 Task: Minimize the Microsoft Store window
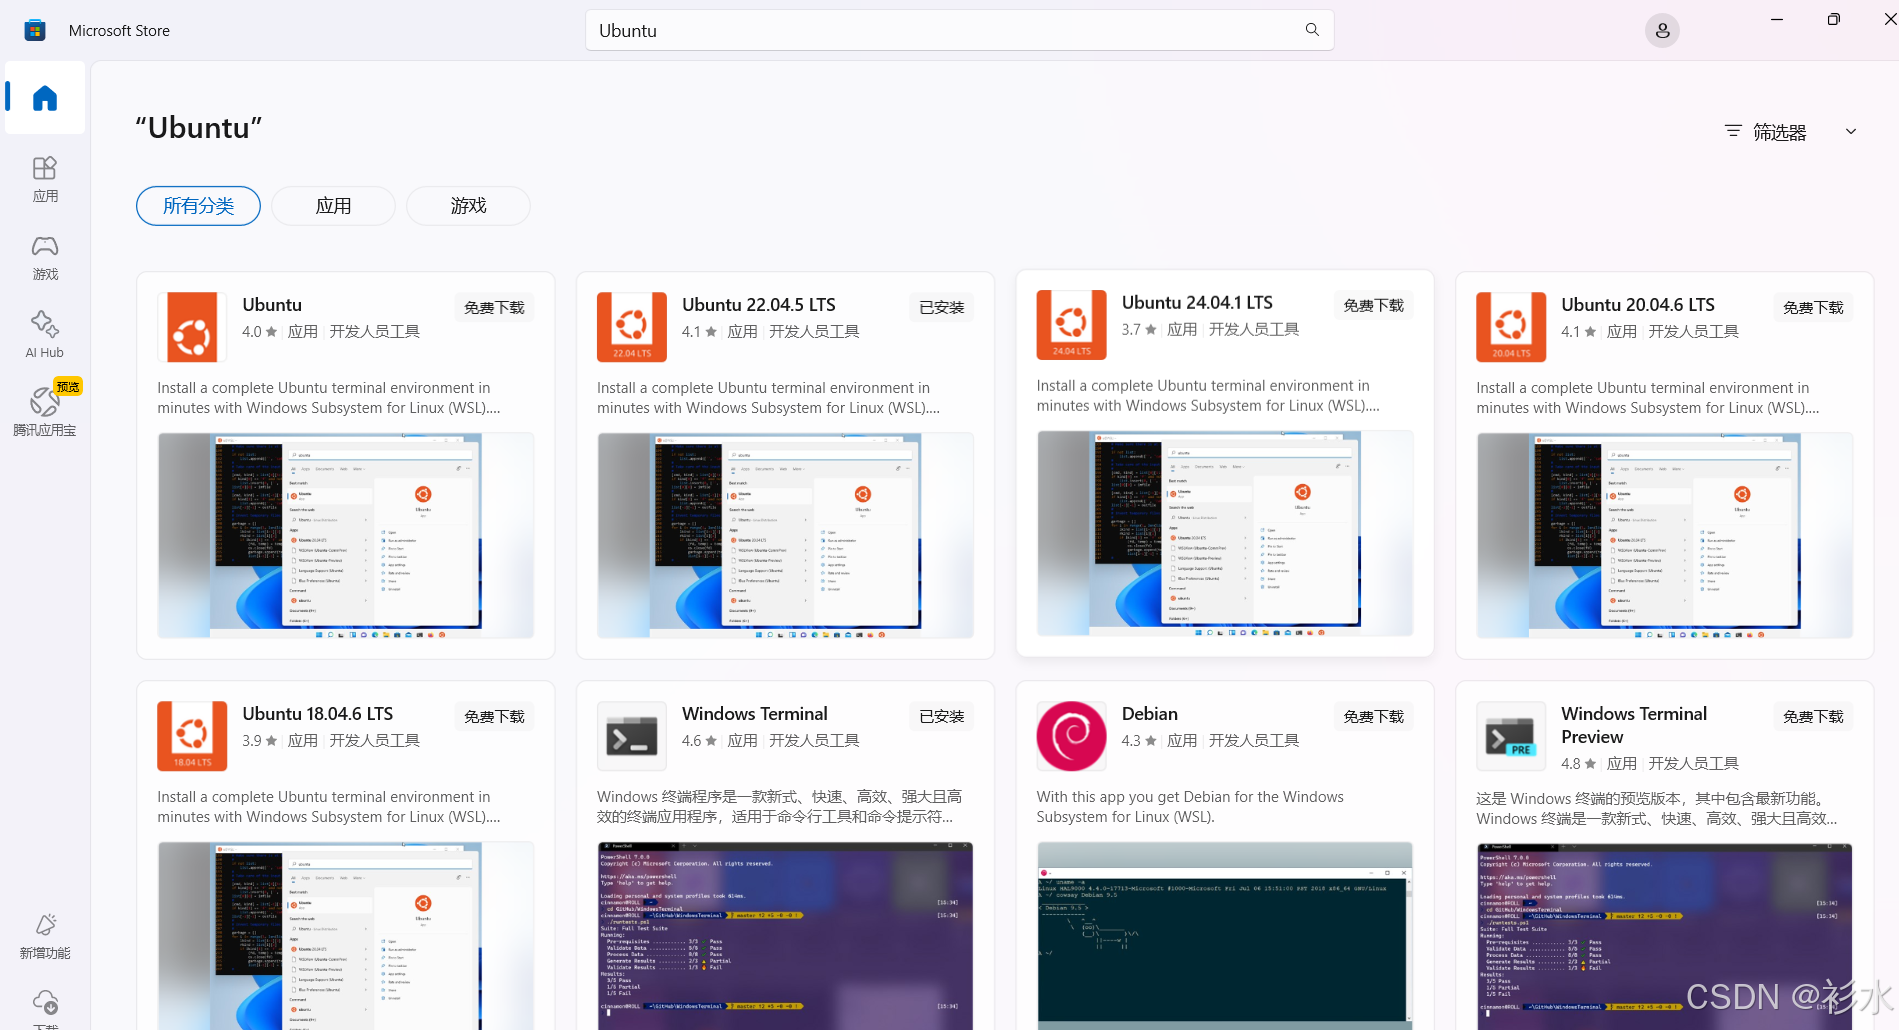1777,19
